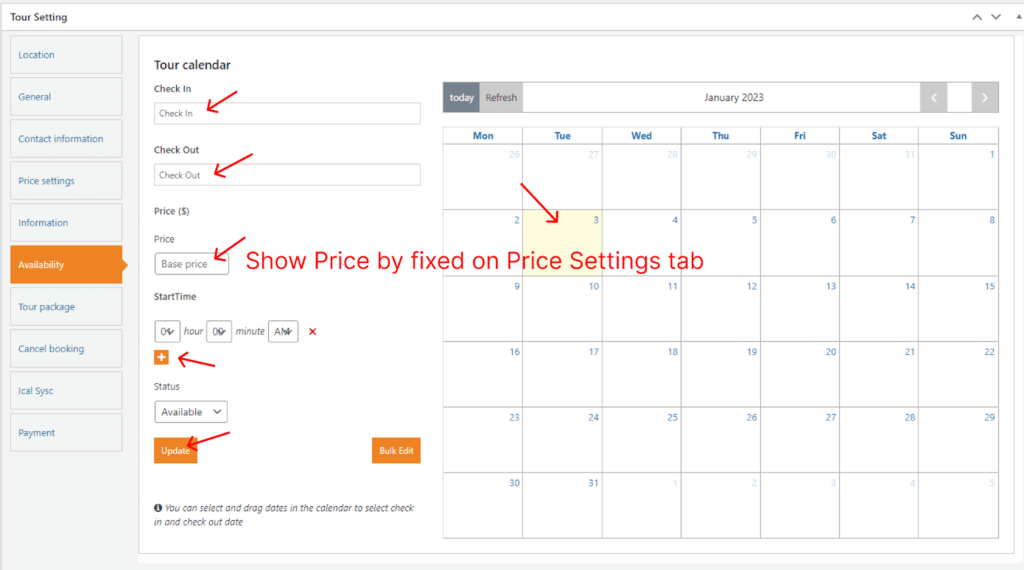Advance to the next calendar month
This screenshot has height=570, width=1024.
click(x=985, y=97)
